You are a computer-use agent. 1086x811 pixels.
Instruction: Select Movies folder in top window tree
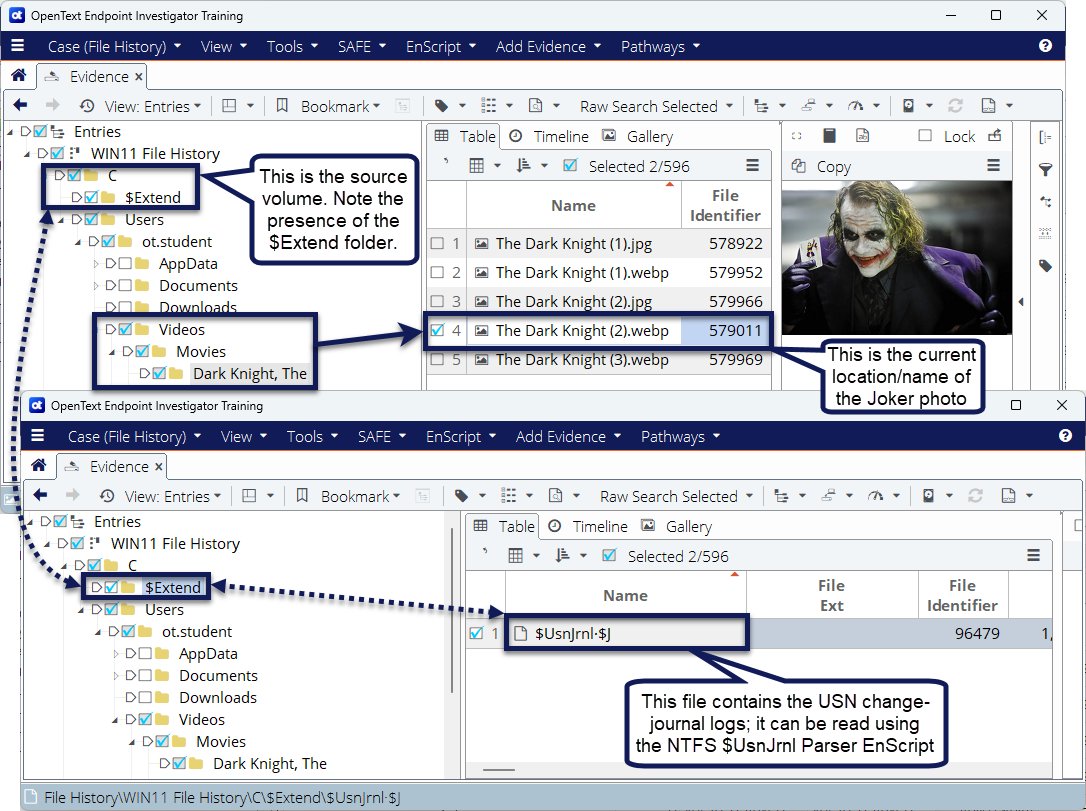pyautogui.click(x=201, y=351)
